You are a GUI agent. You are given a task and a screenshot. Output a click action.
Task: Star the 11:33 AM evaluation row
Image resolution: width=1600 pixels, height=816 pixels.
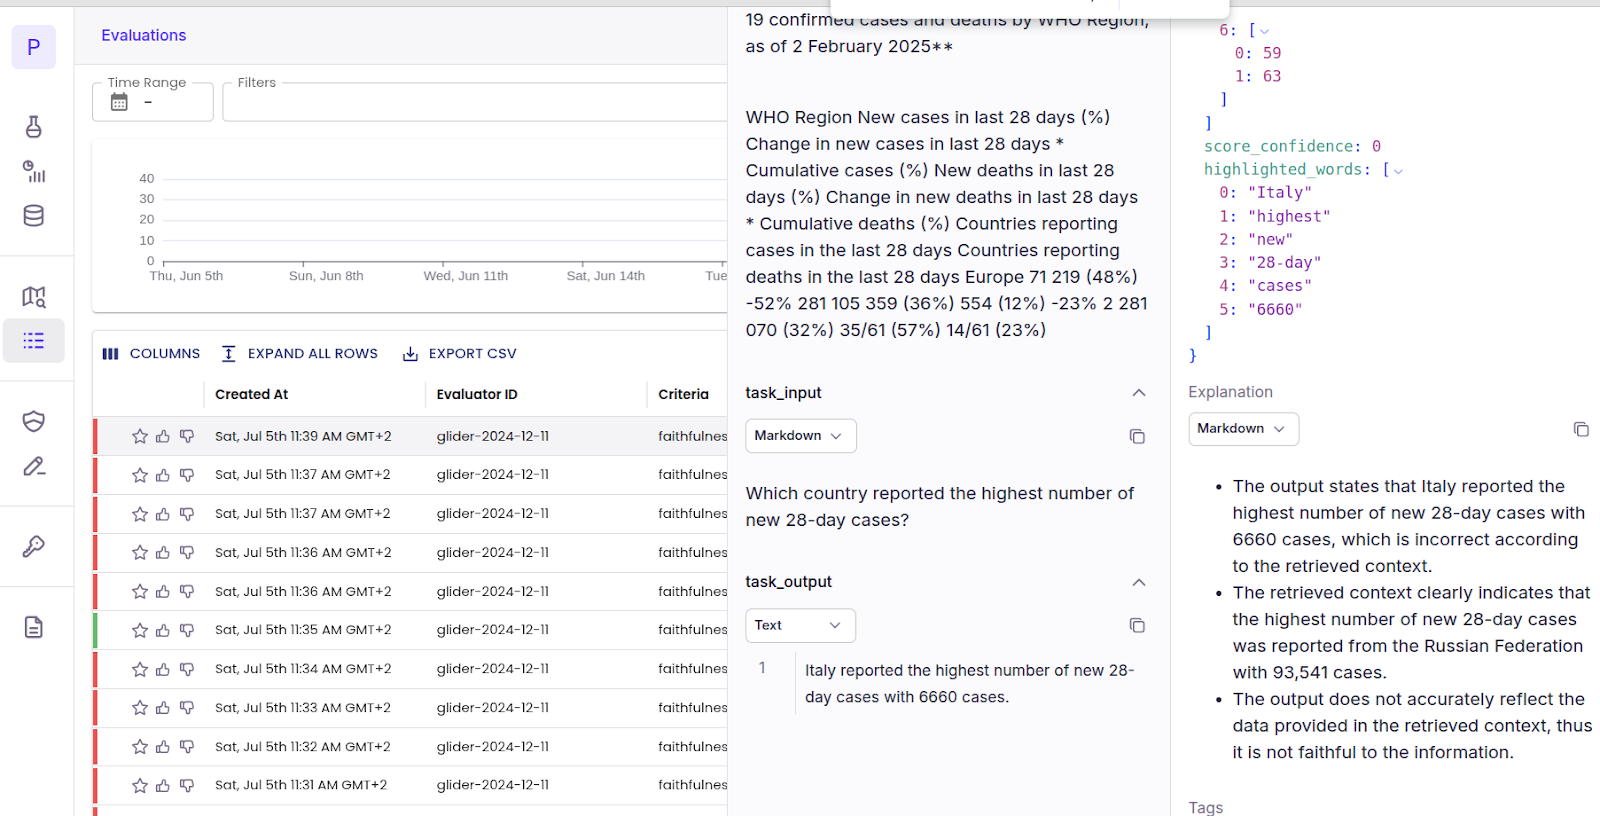[140, 708]
